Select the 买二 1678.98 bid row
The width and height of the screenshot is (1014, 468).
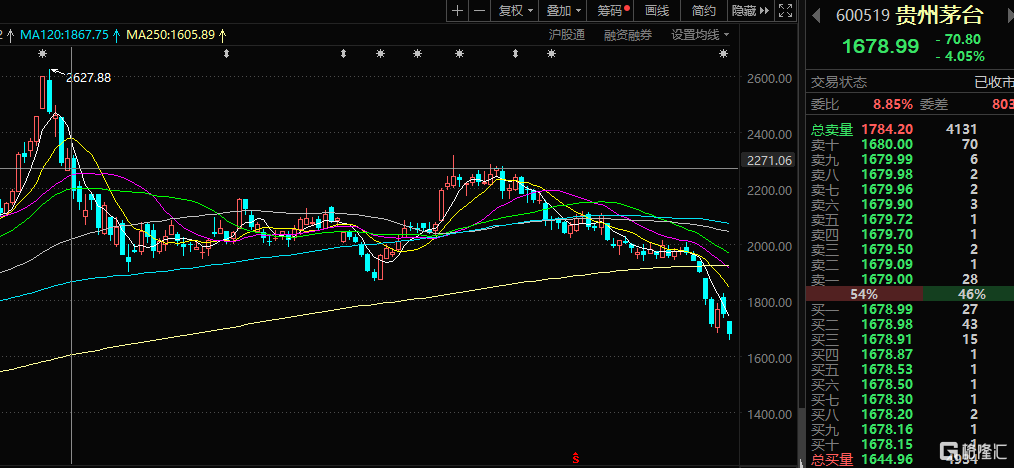tap(909, 324)
